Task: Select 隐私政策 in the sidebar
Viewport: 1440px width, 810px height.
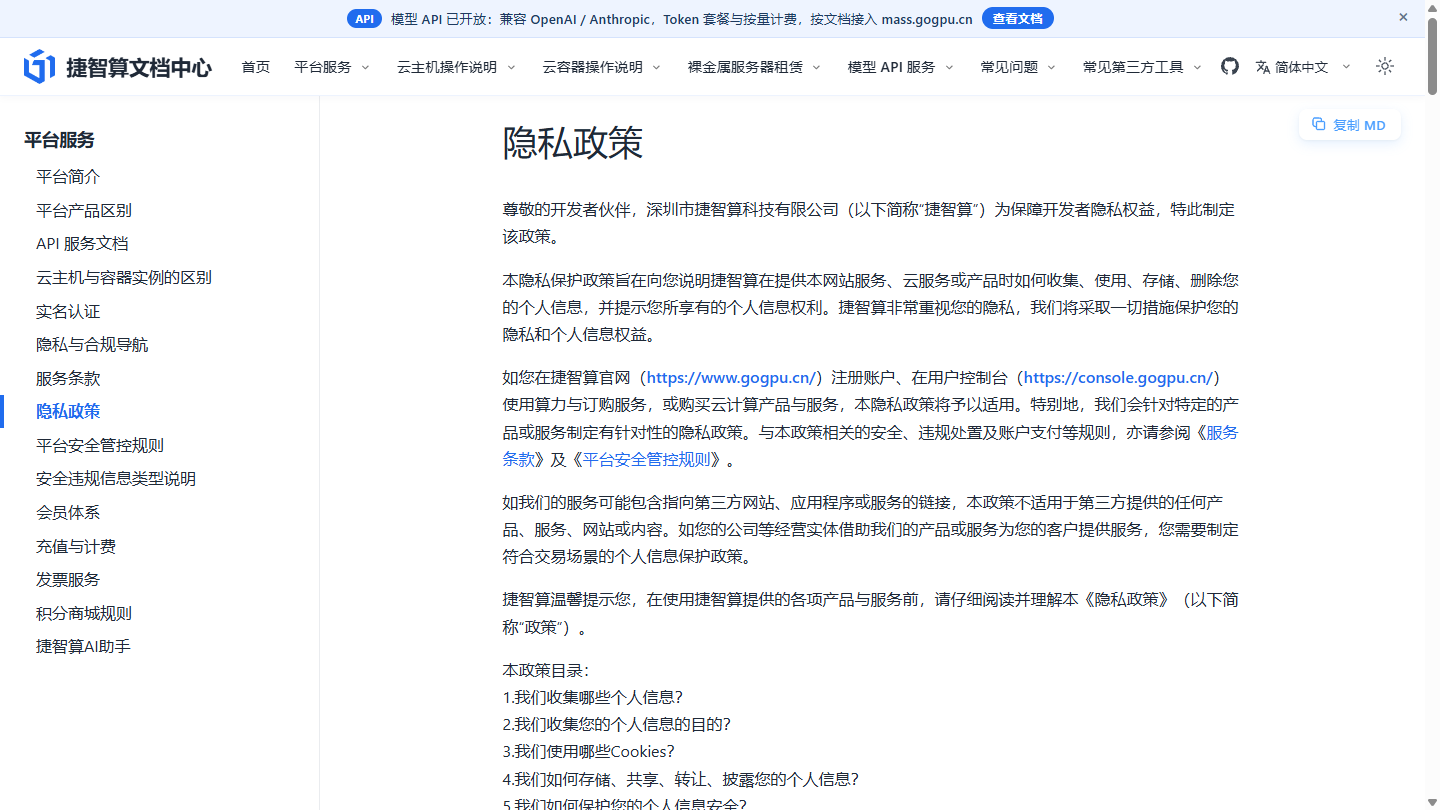Action: tap(68, 412)
